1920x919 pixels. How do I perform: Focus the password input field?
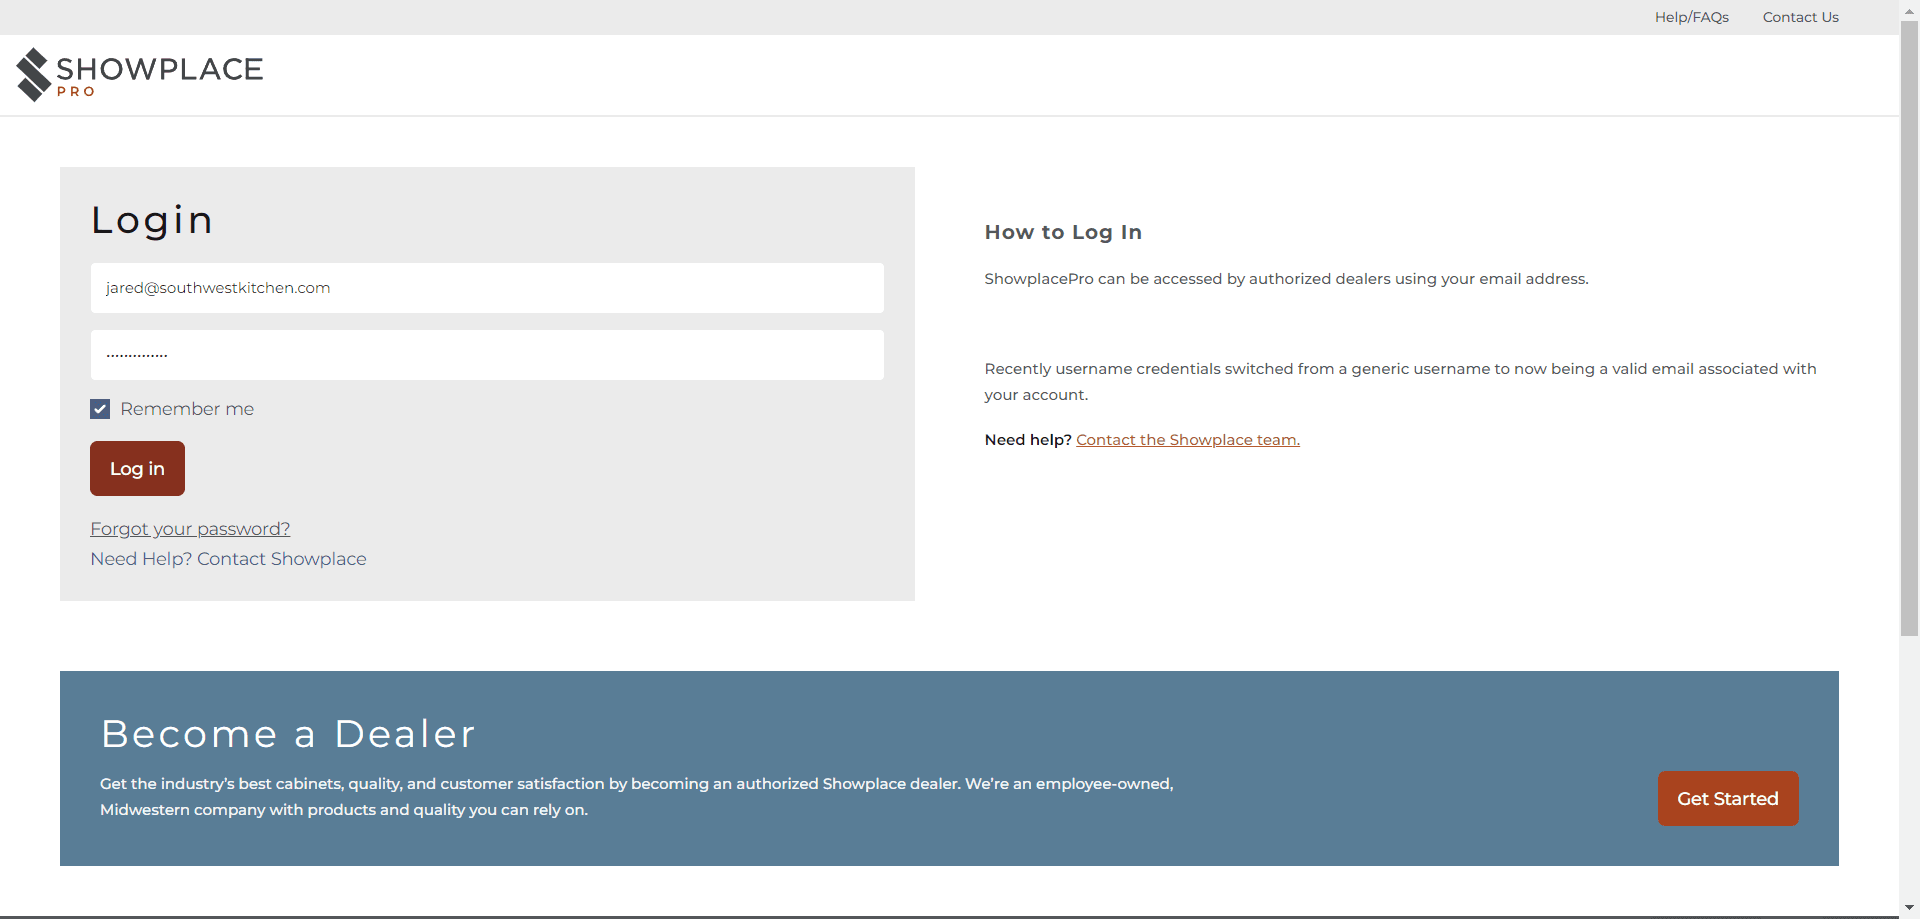(x=487, y=355)
